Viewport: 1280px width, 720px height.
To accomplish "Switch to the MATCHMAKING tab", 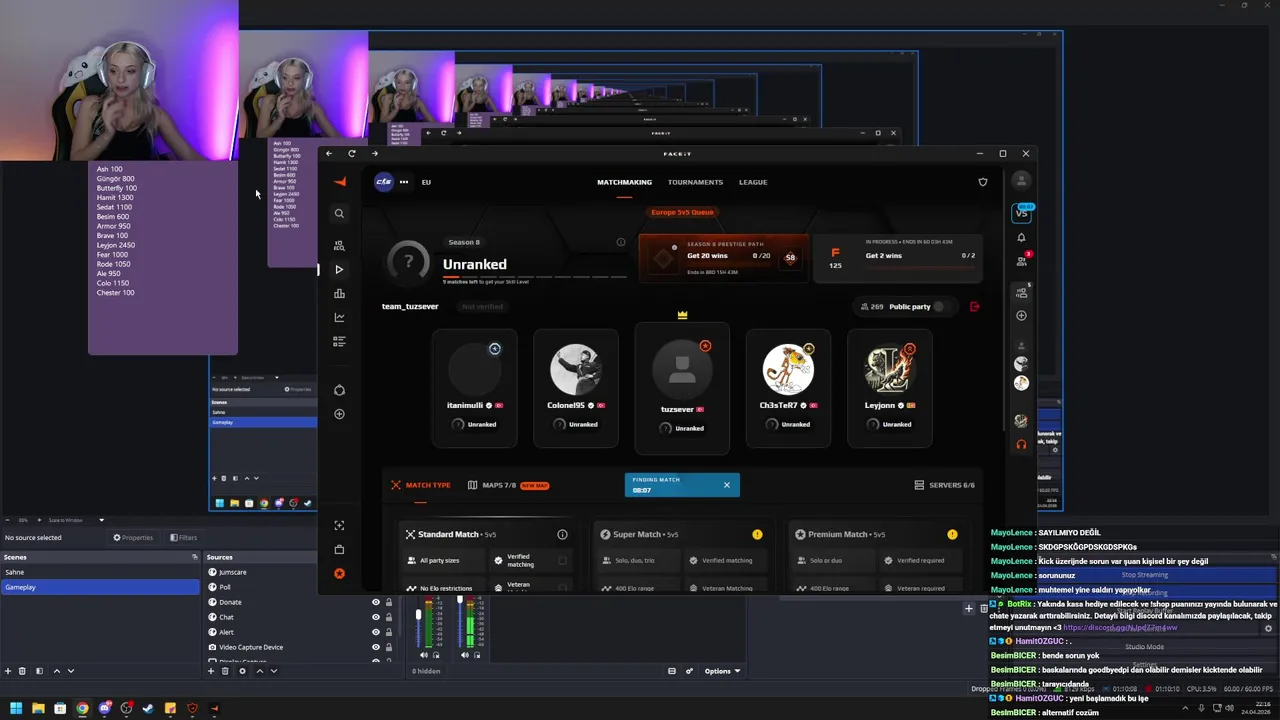I will [x=624, y=182].
